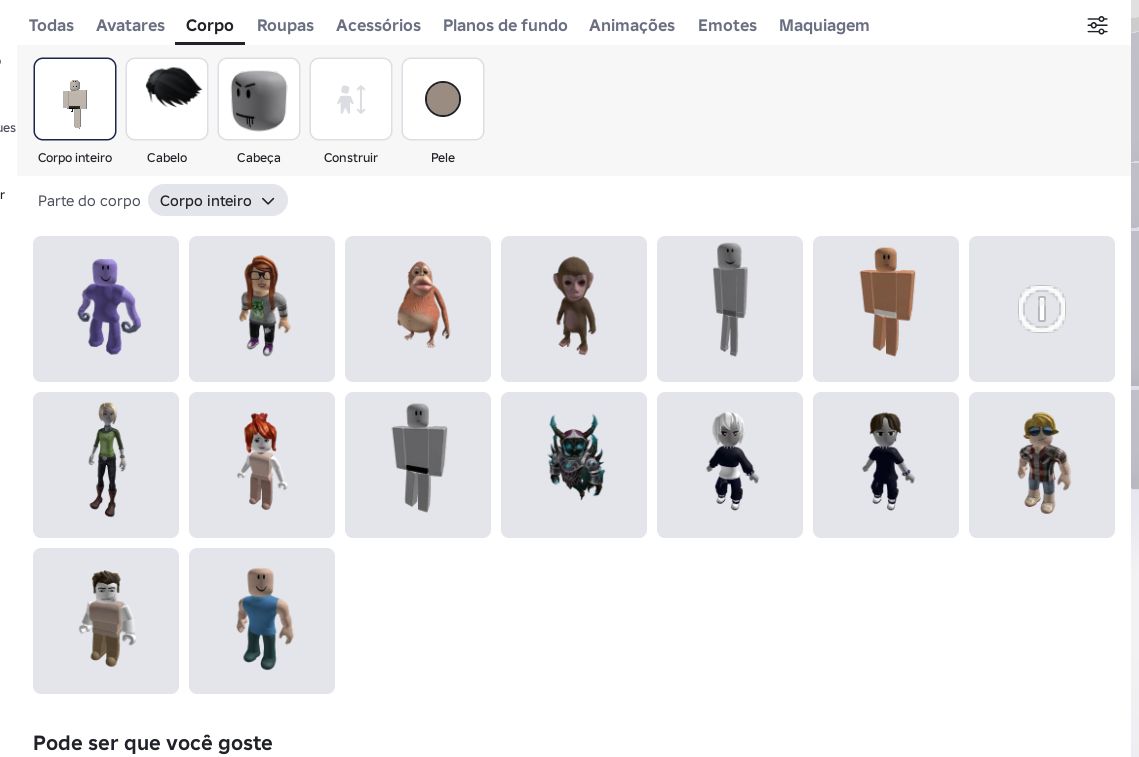
Task: Open the Planos de fundo tab
Action: coord(505,25)
